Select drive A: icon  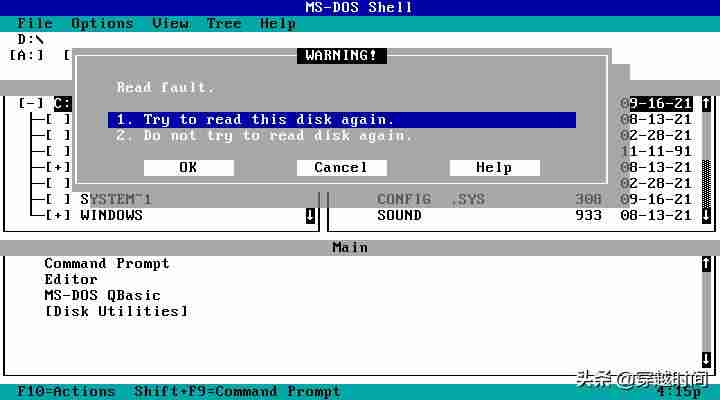coord(26,55)
